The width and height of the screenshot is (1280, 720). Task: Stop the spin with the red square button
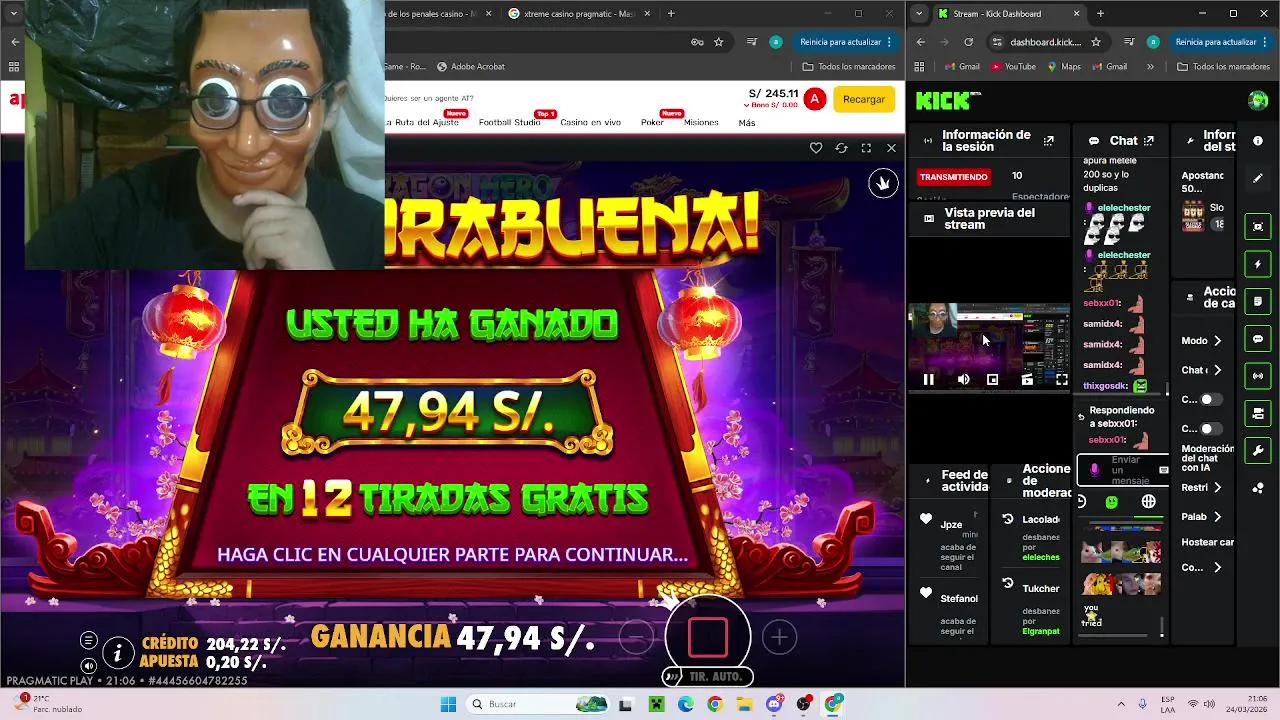click(708, 637)
